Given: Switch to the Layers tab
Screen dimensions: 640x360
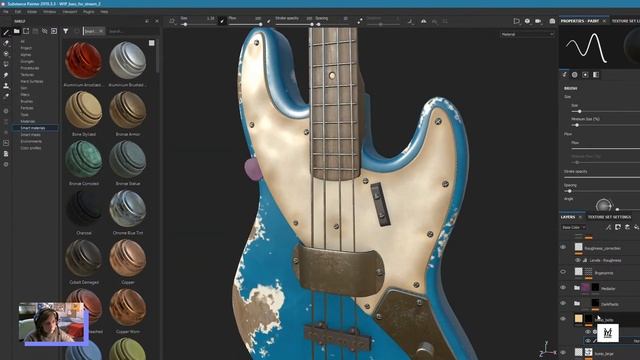Looking at the screenshot, I should [568, 217].
